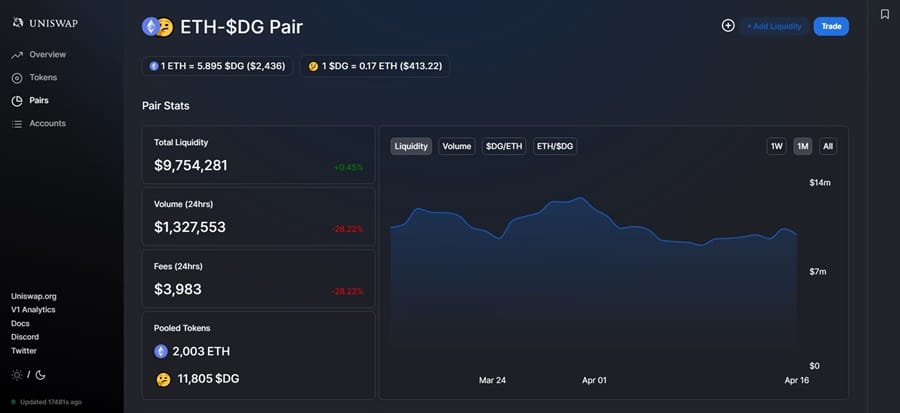This screenshot has width=900, height=413.
Task: Go to Accounts in the sidebar
Action: click(x=47, y=123)
